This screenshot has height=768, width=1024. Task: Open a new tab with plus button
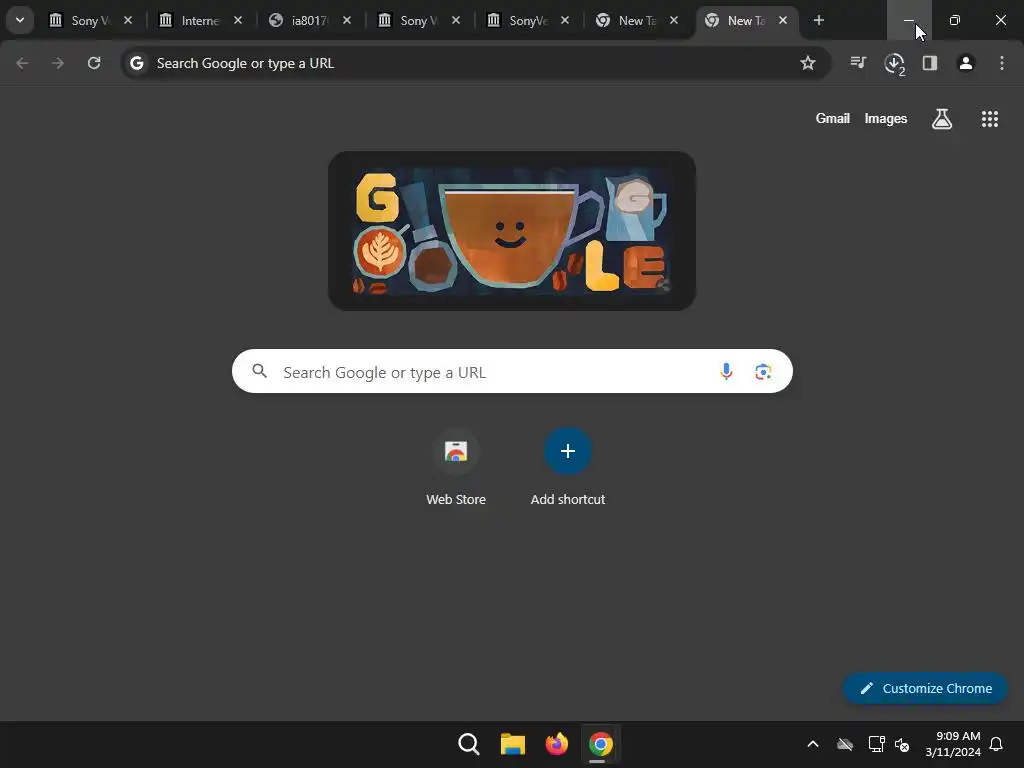pos(819,20)
